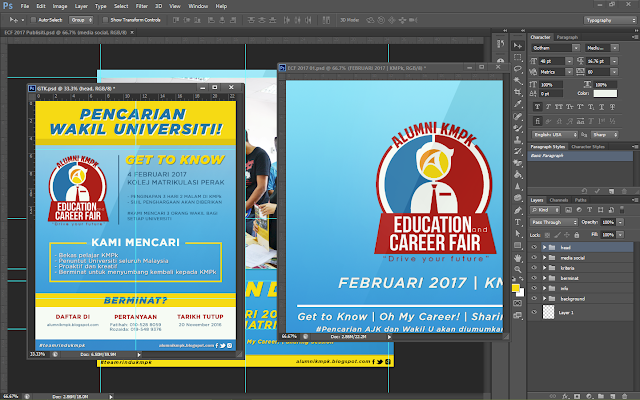This screenshot has width=640, height=400.
Task: Hide the kriteria layer group
Action: point(534,268)
